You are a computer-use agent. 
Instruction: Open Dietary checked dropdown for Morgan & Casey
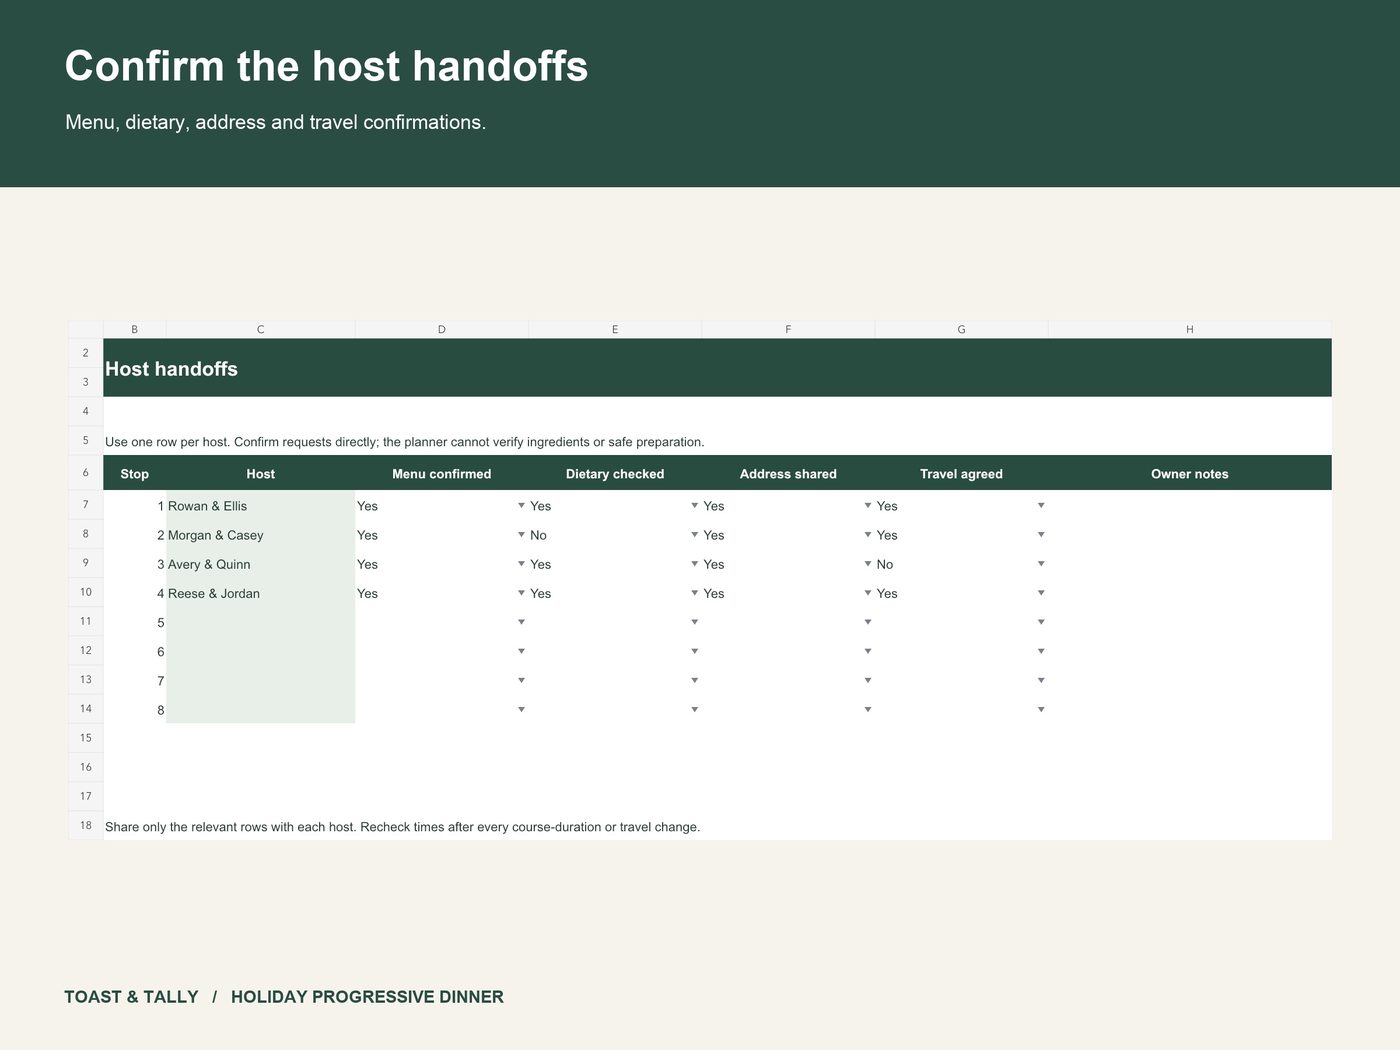[x=694, y=535]
